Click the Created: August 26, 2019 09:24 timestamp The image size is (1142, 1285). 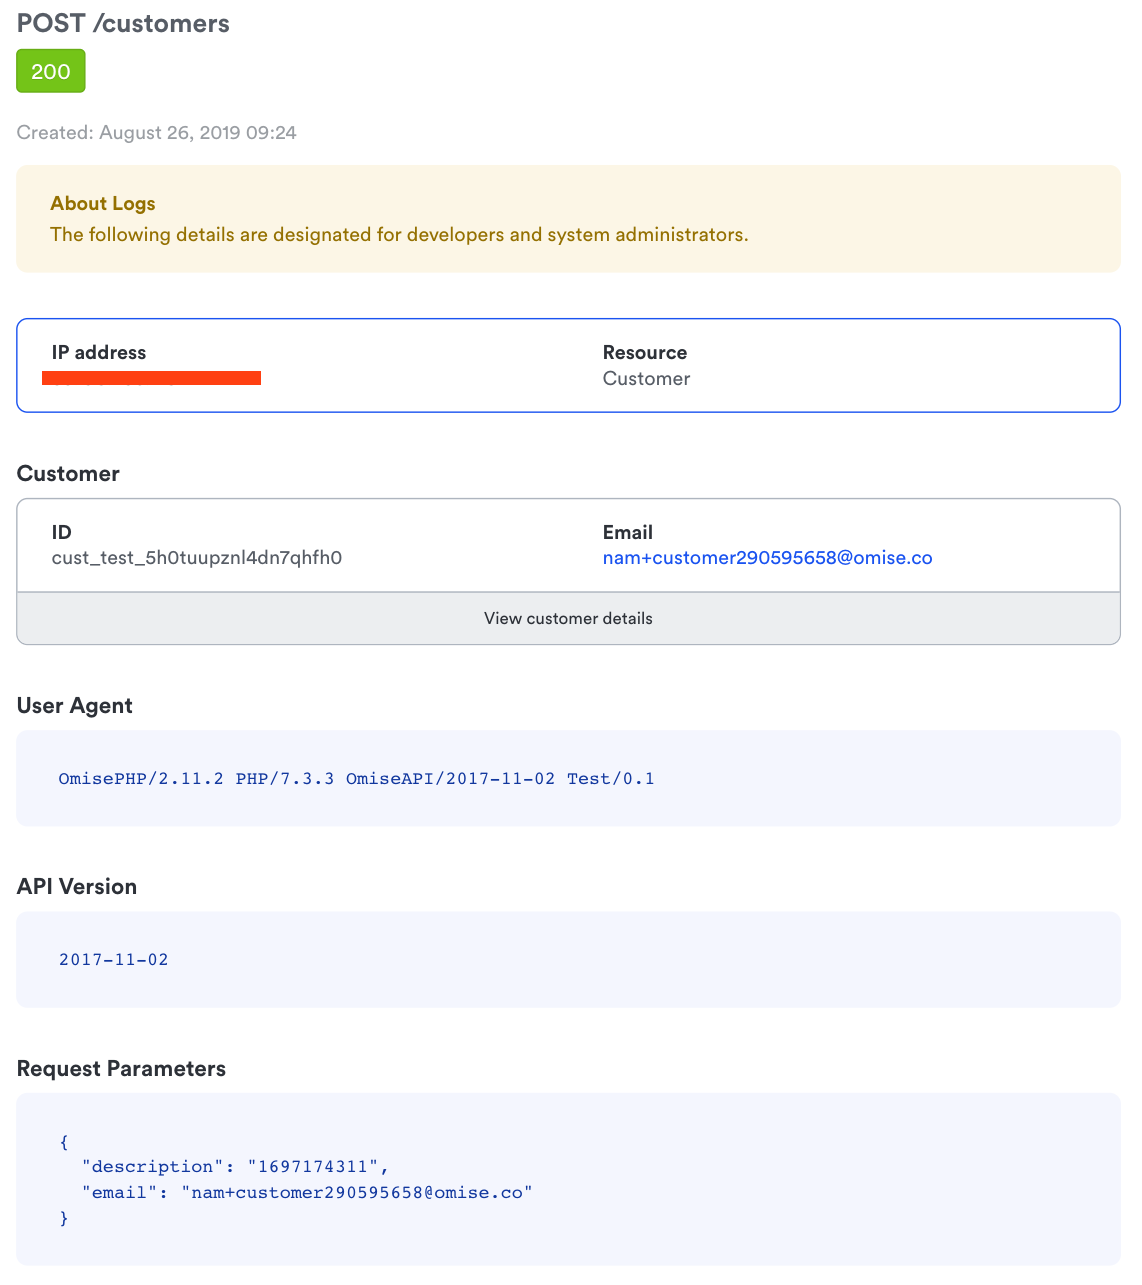[157, 133]
